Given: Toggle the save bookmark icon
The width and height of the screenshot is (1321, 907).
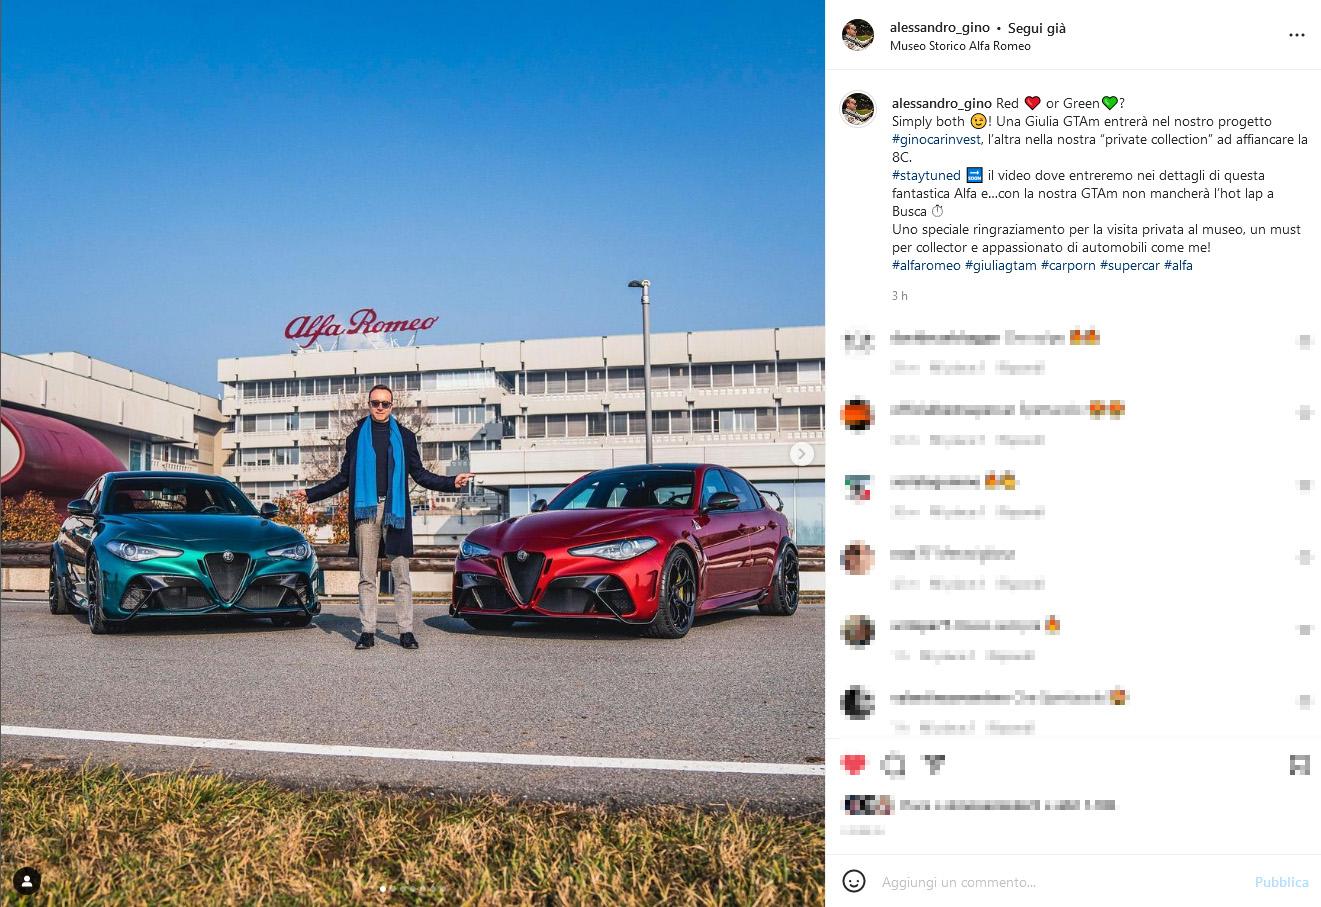Looking at the screenshot, I should 1299,765.
